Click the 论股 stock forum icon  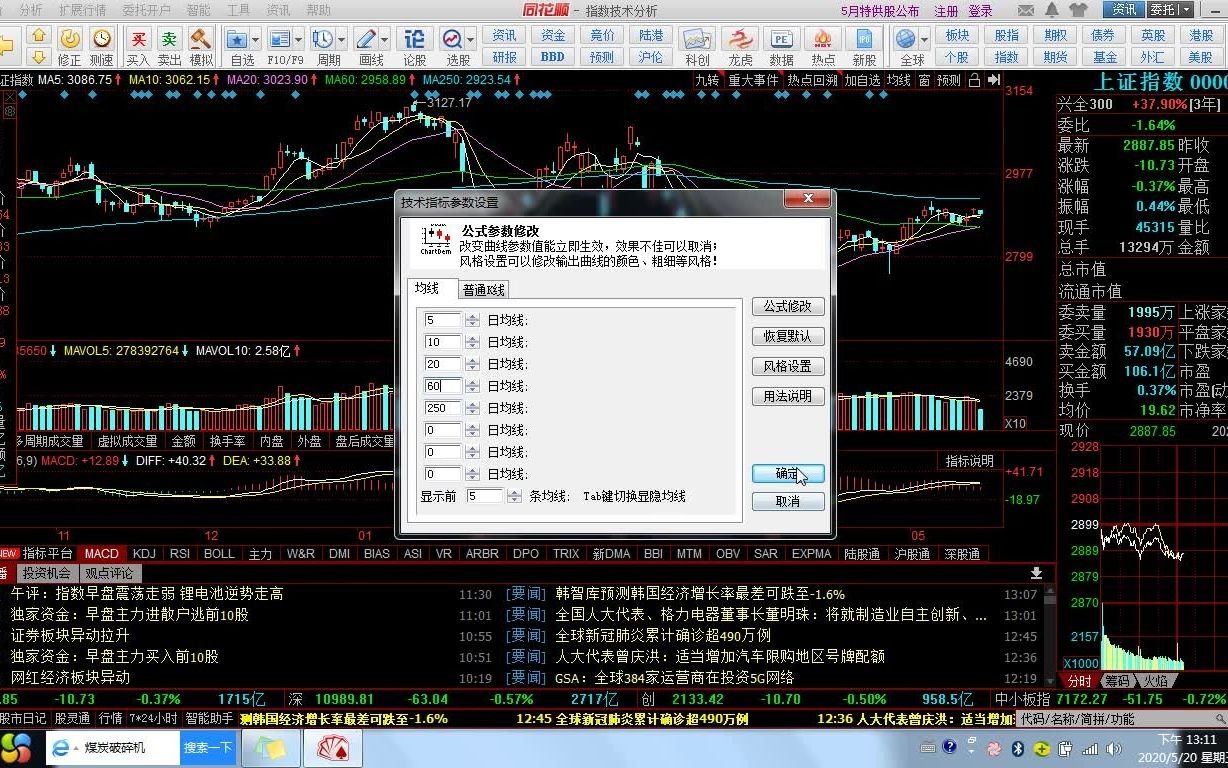(x=413, y=40)
